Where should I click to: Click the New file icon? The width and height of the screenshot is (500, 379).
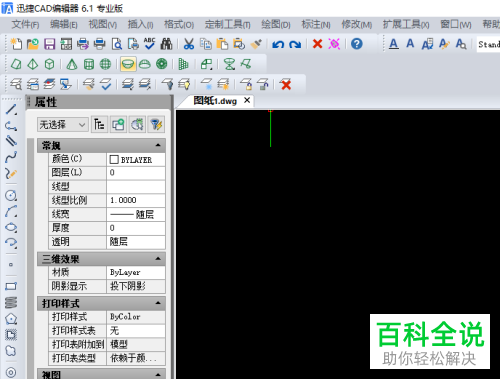click(x=16, y=44)
